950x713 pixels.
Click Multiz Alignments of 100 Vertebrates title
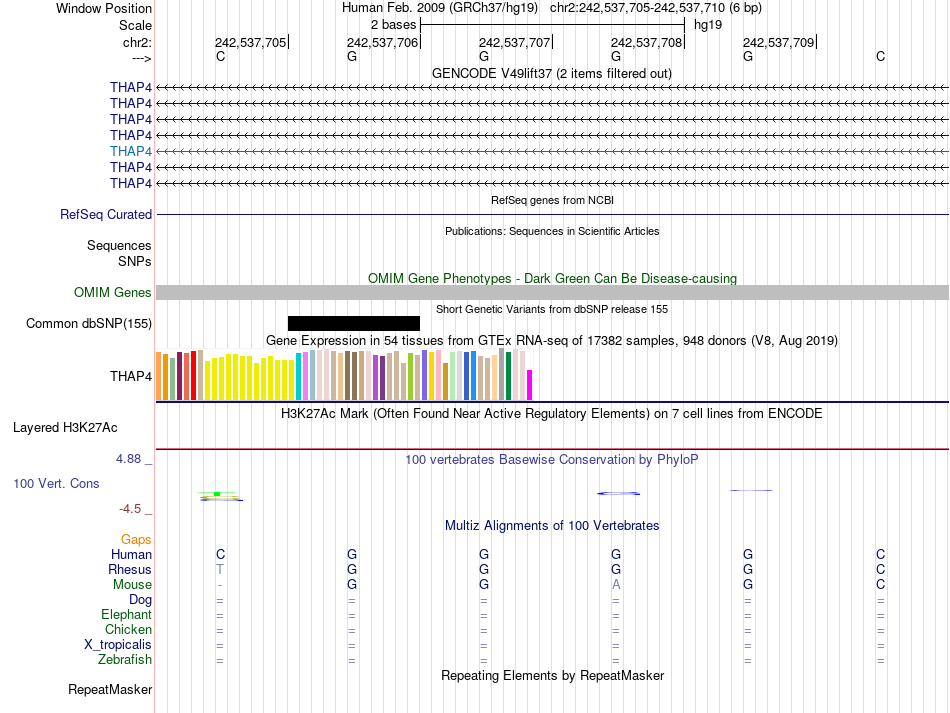click(552, 526)
